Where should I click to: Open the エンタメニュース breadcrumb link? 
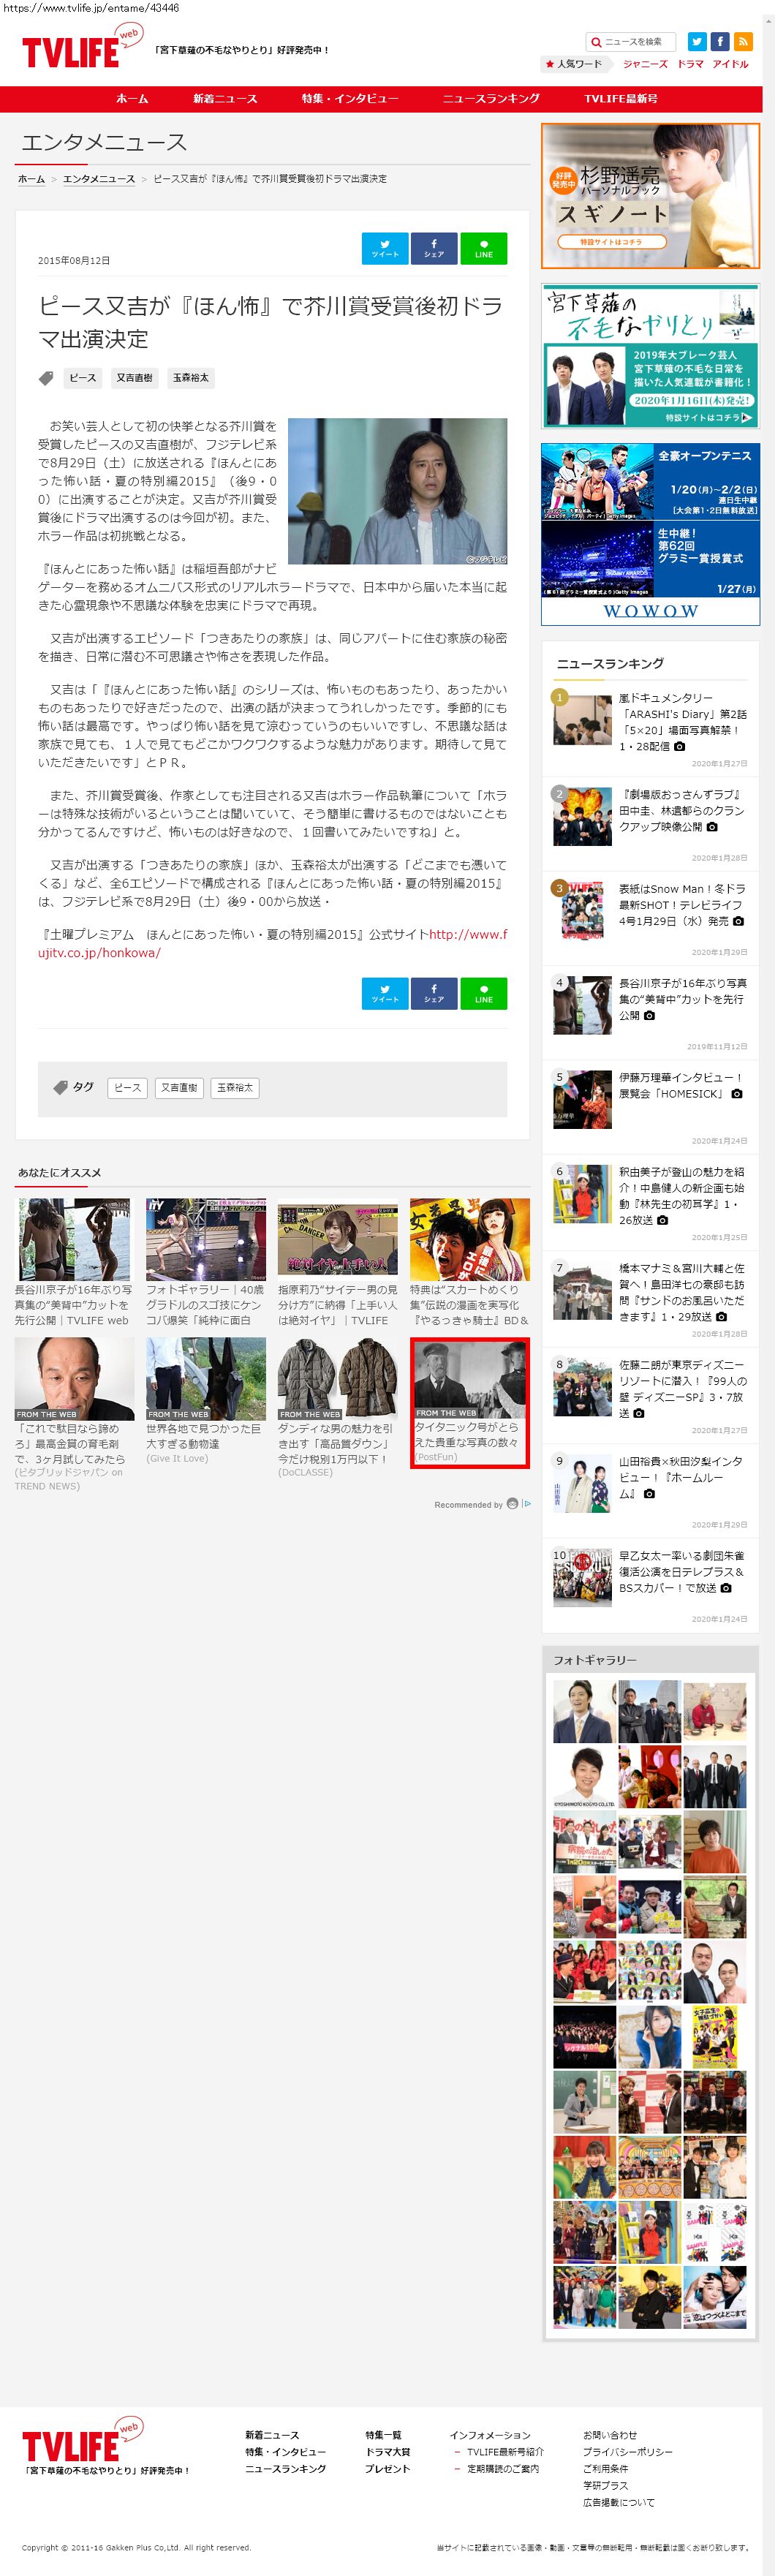[98, 179]
